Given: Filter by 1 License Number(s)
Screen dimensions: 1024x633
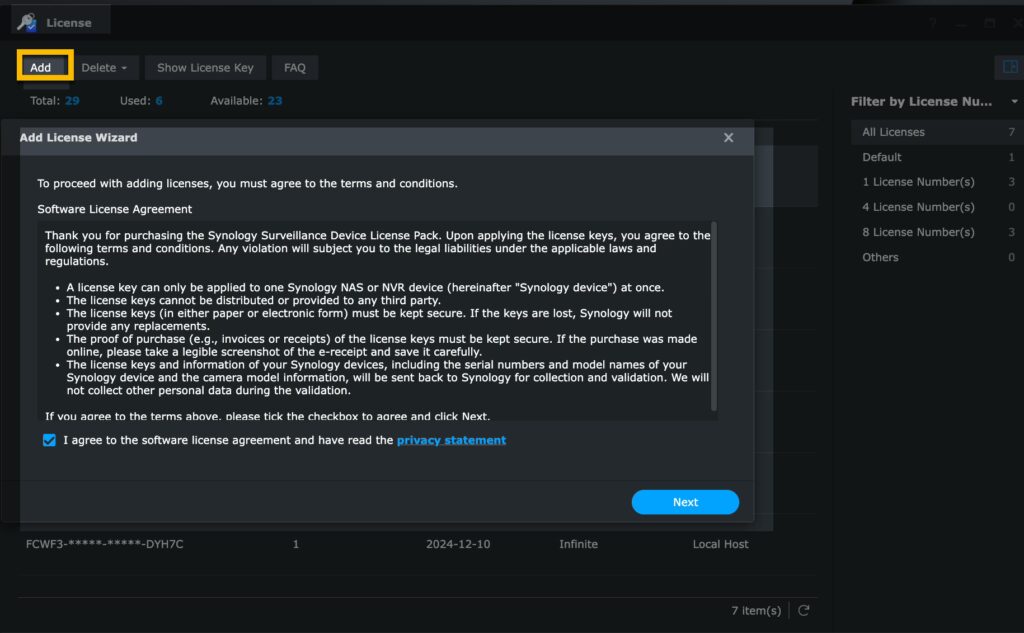Looking at the screenshot, I should (937, 182).
